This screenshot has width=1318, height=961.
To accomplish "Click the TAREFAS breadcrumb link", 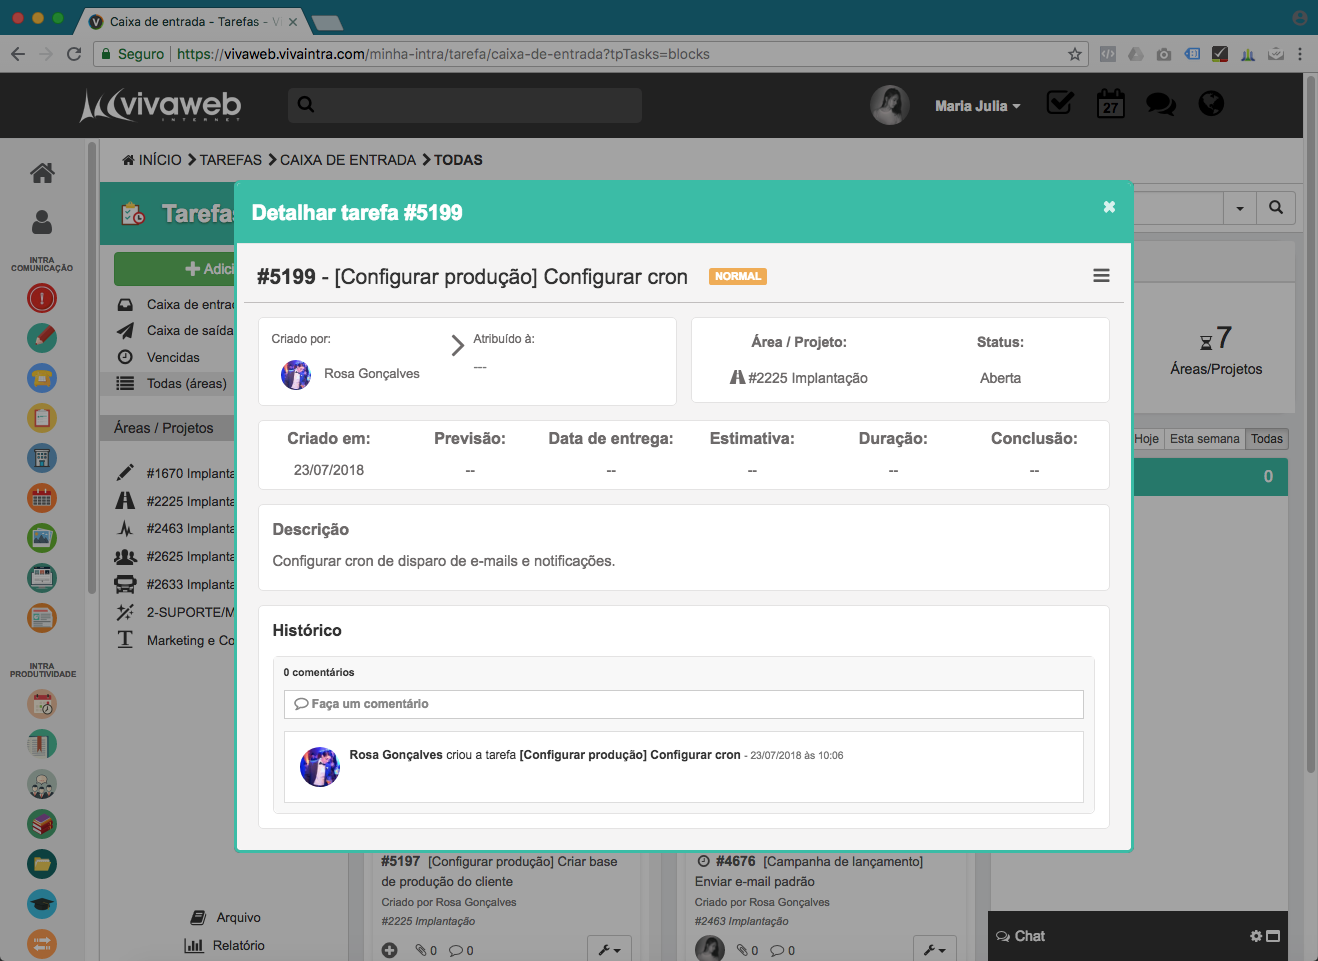I will coord(230,160).
